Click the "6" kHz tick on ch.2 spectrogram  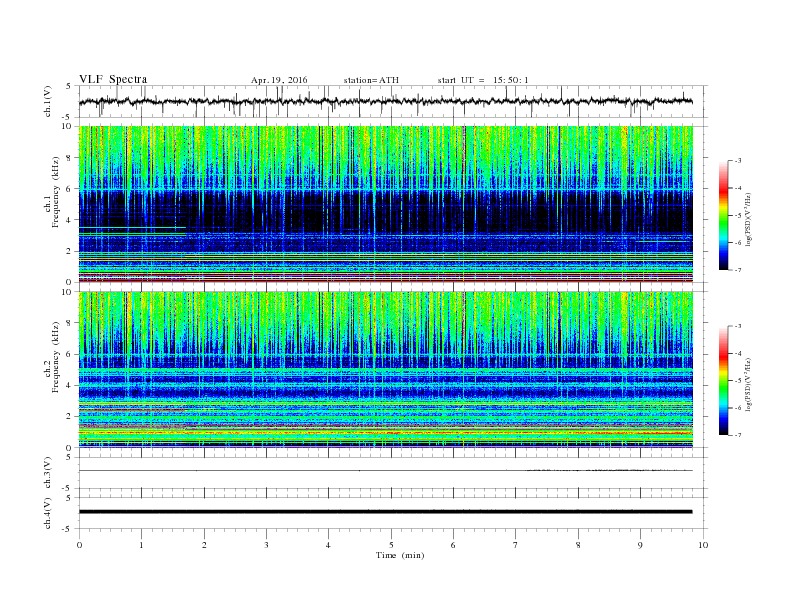click(x=70, y=354)
